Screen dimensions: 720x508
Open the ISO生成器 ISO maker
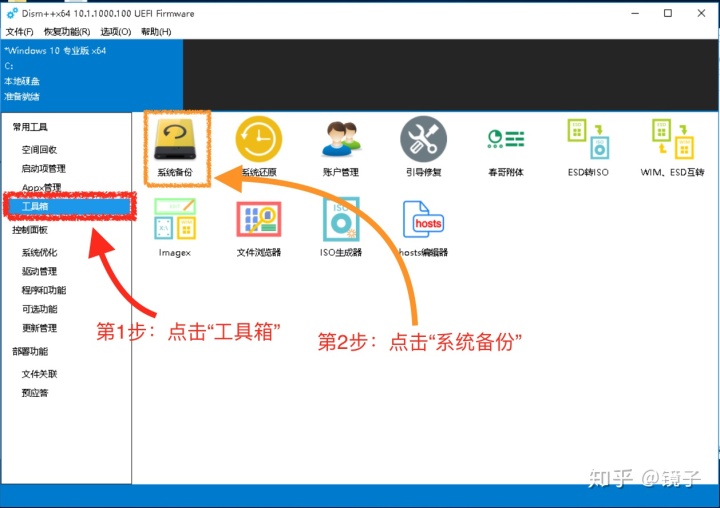(x=341, y=227)
